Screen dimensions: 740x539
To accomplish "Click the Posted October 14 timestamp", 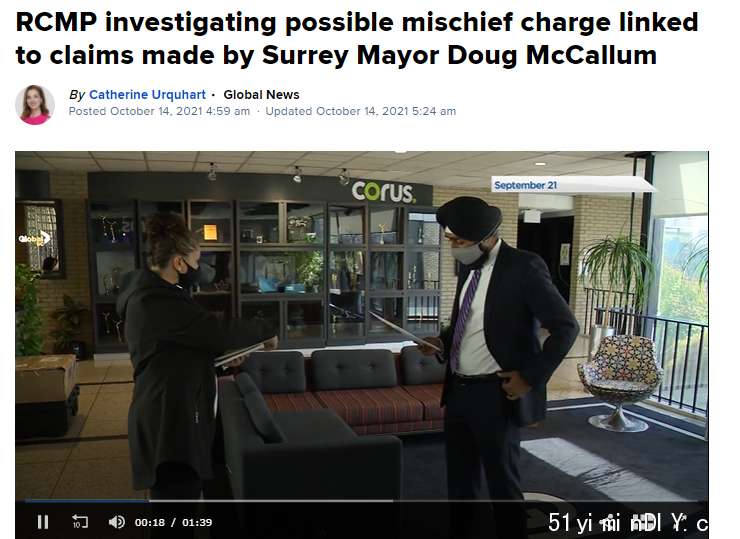I will [x=159, y=111].
